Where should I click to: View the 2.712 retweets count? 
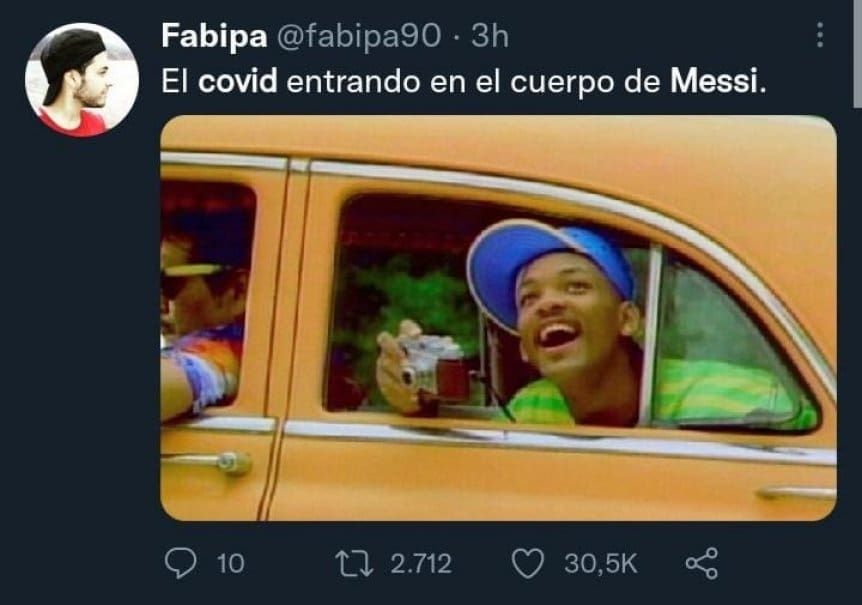click(421, 564)
